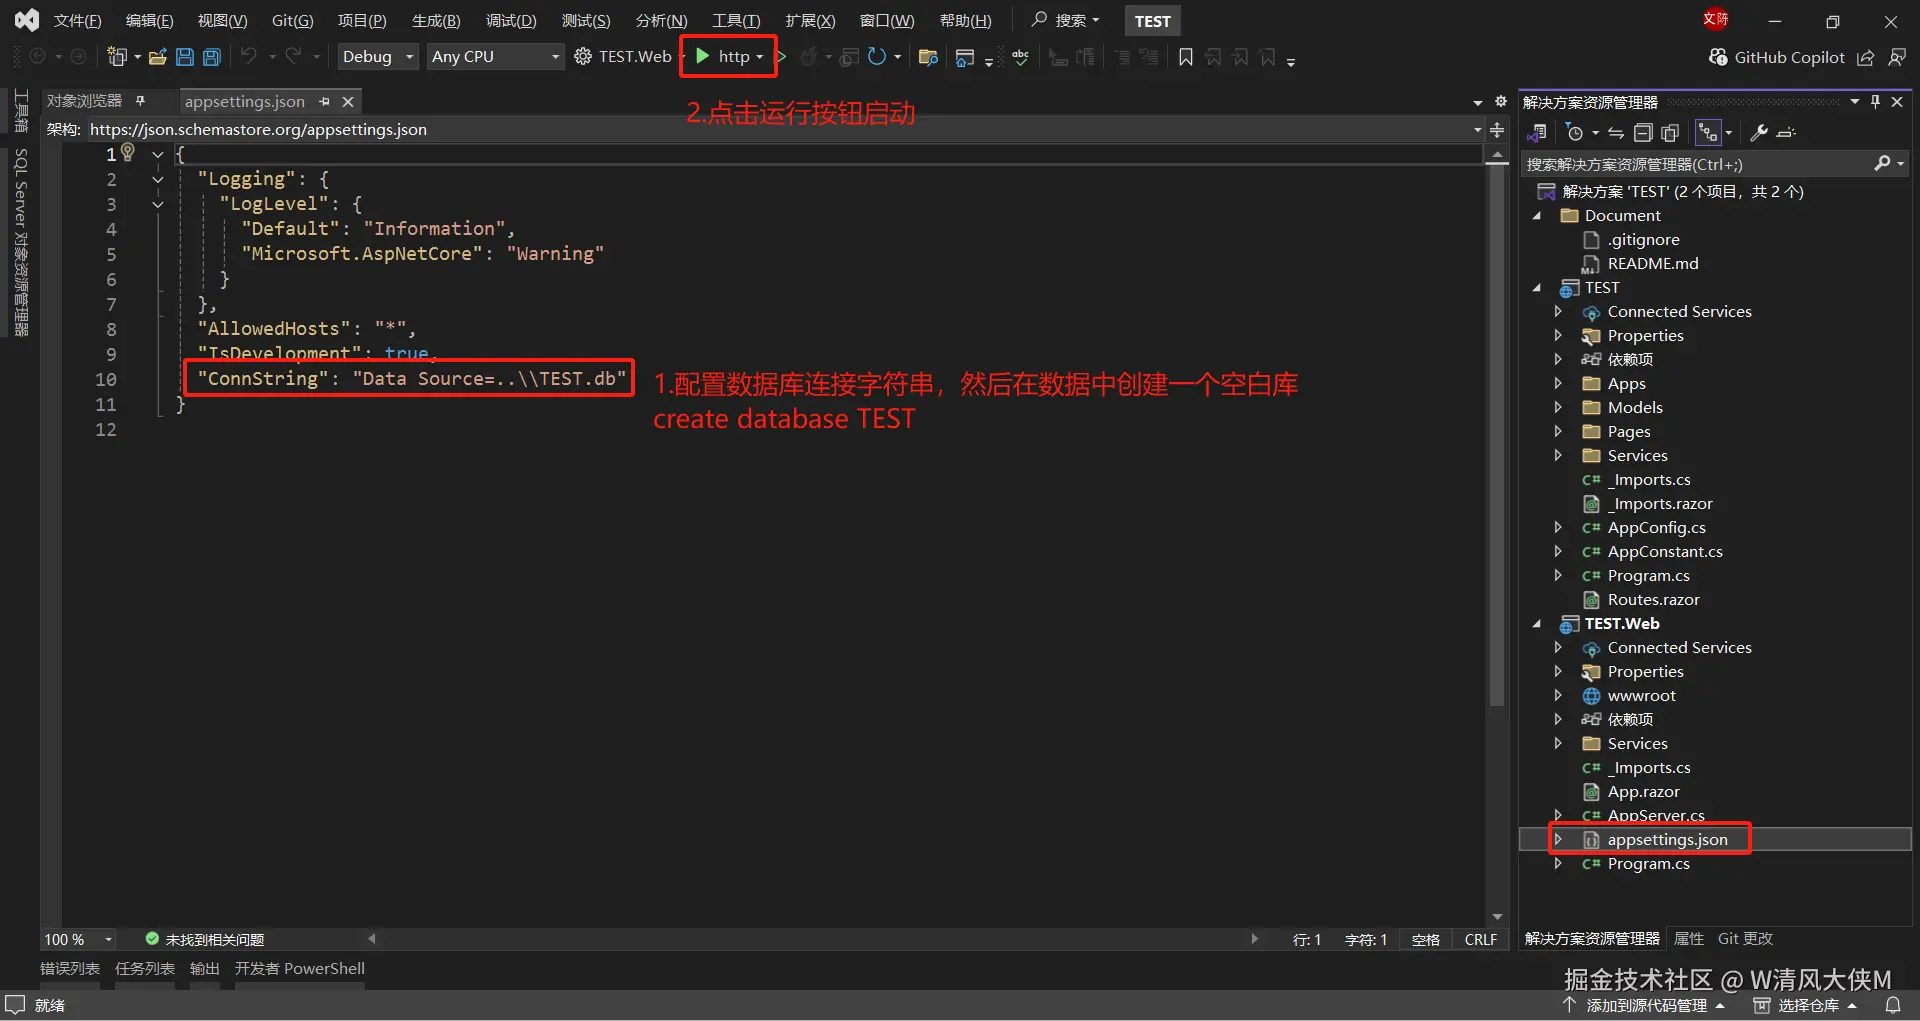
Task: Collapse the Document folder node
Action: [1537, 216]
